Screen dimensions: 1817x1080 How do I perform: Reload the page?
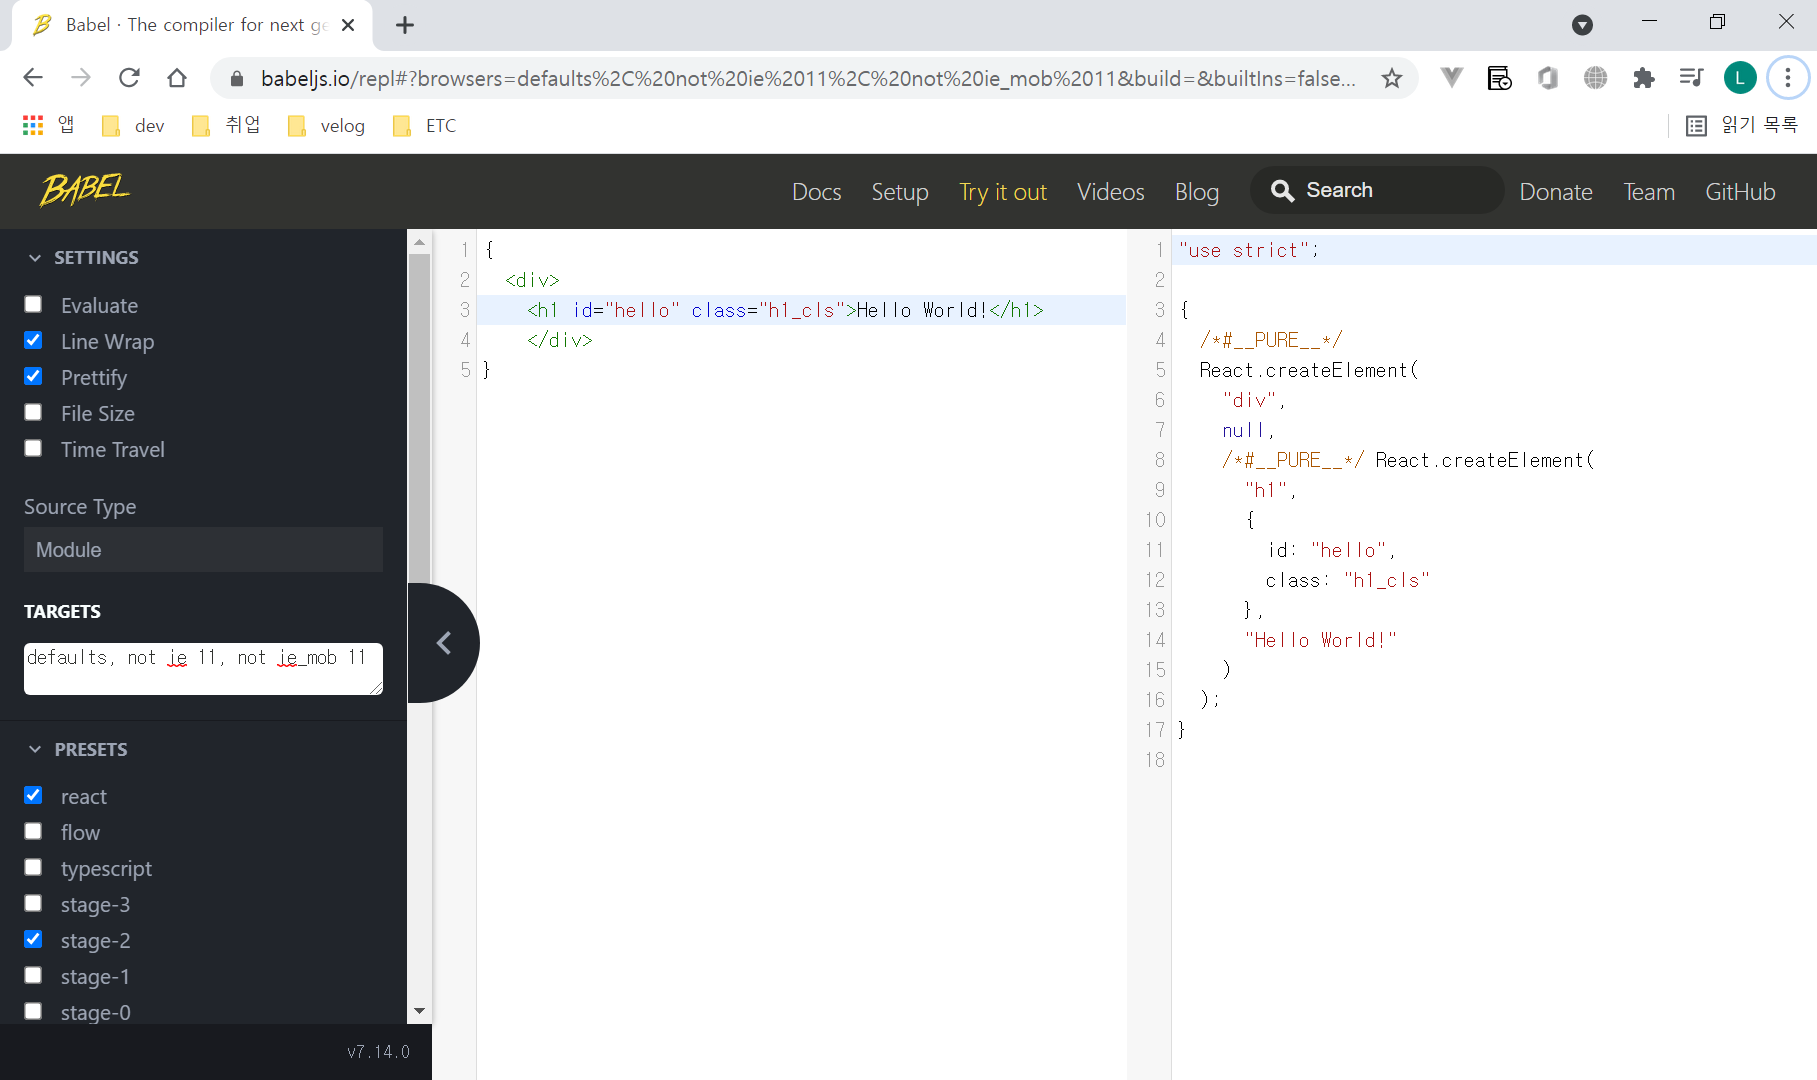click(x=129, y=77)
